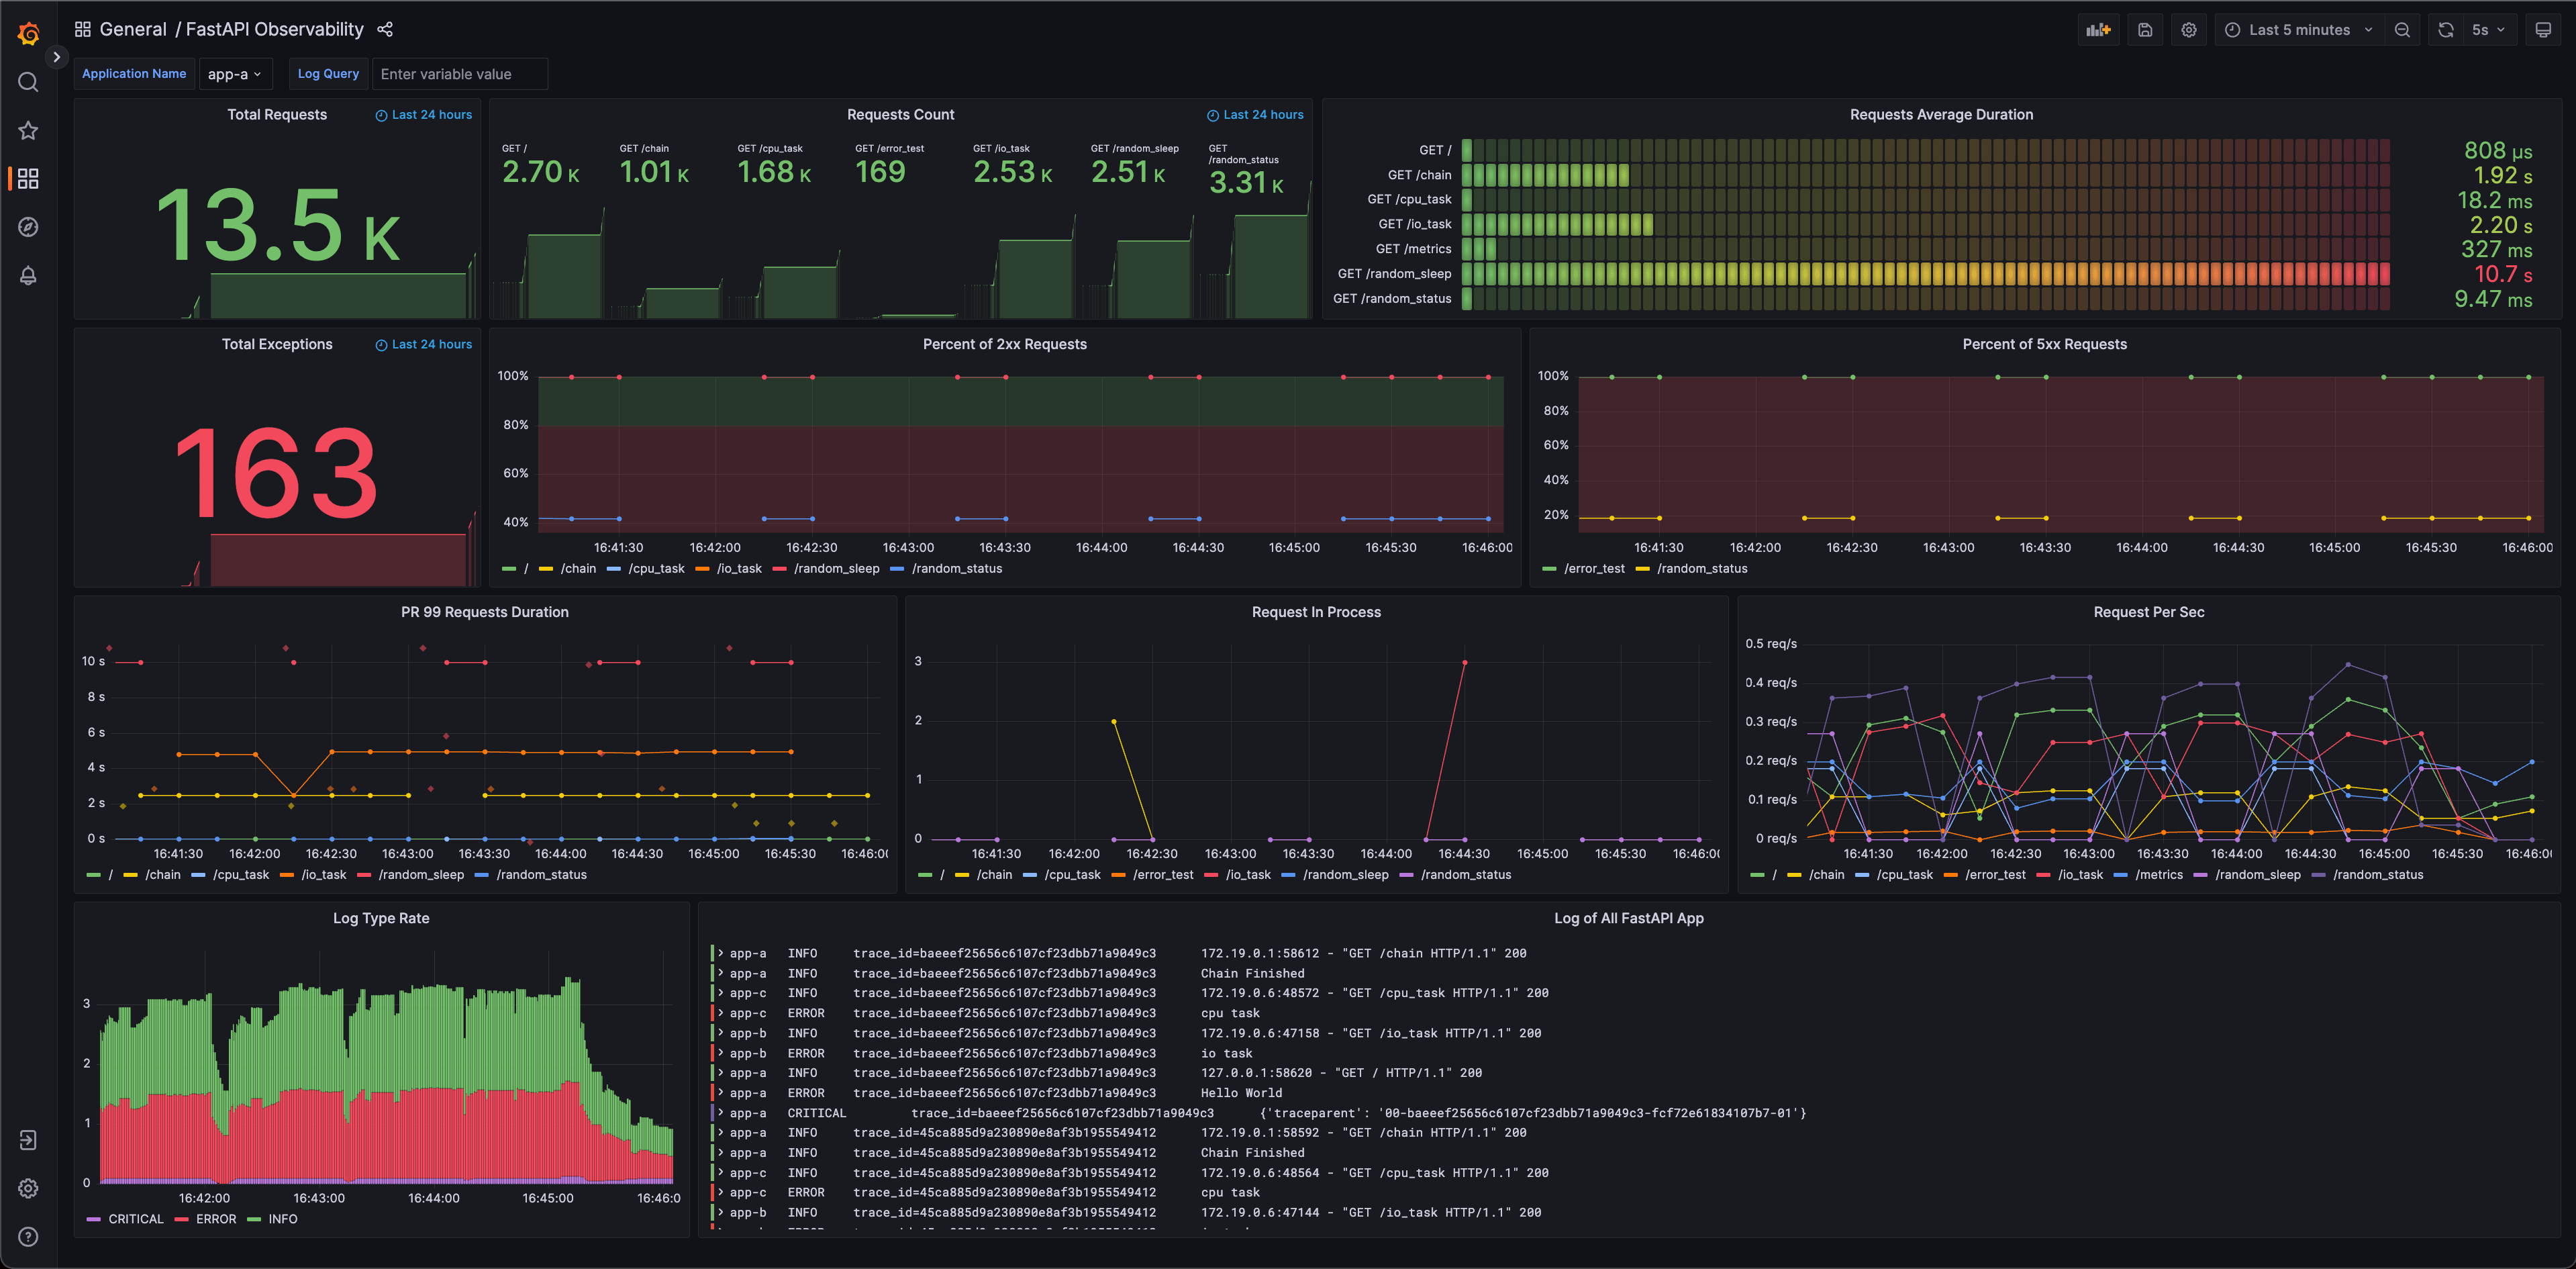This screenshot has width=2576, height=1269.
Task: Toggle /random_status series in 5xx legend
Action: [1702, 569]
